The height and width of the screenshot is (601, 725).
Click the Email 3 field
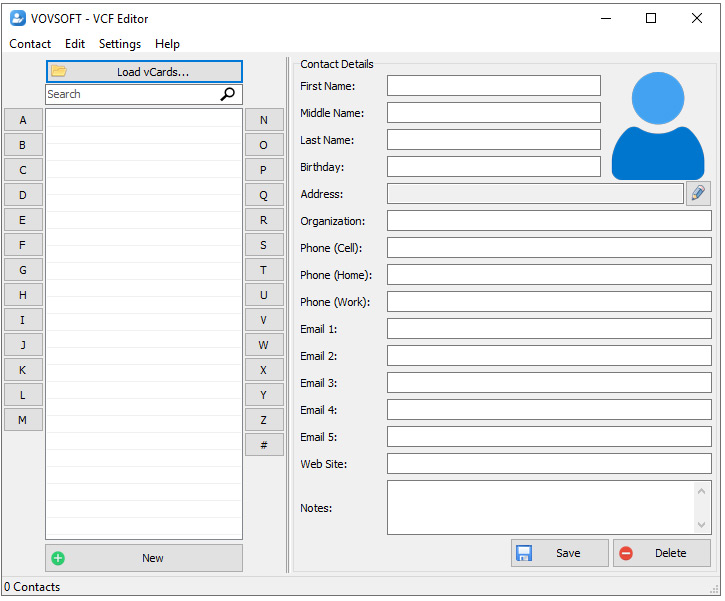point(549,382)
